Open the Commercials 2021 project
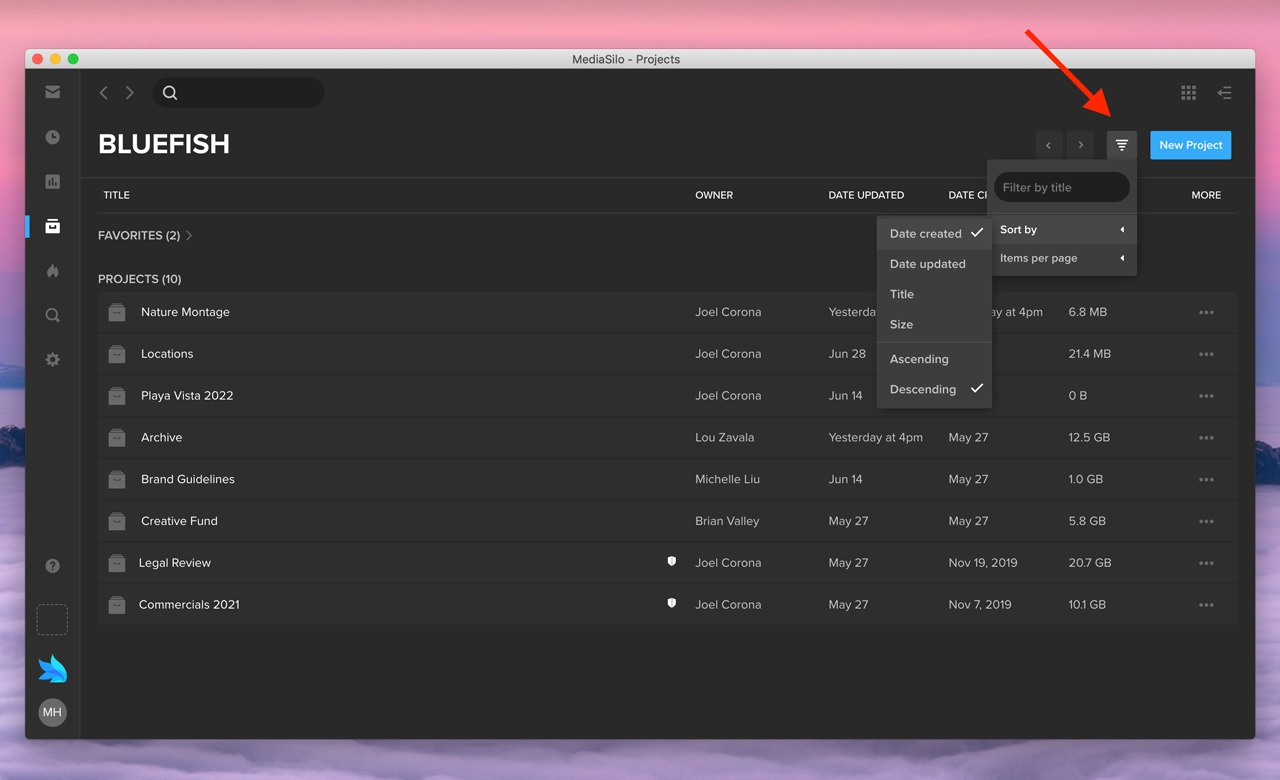The height and width of the screenshot is (780, 1280). coord(189,605)
